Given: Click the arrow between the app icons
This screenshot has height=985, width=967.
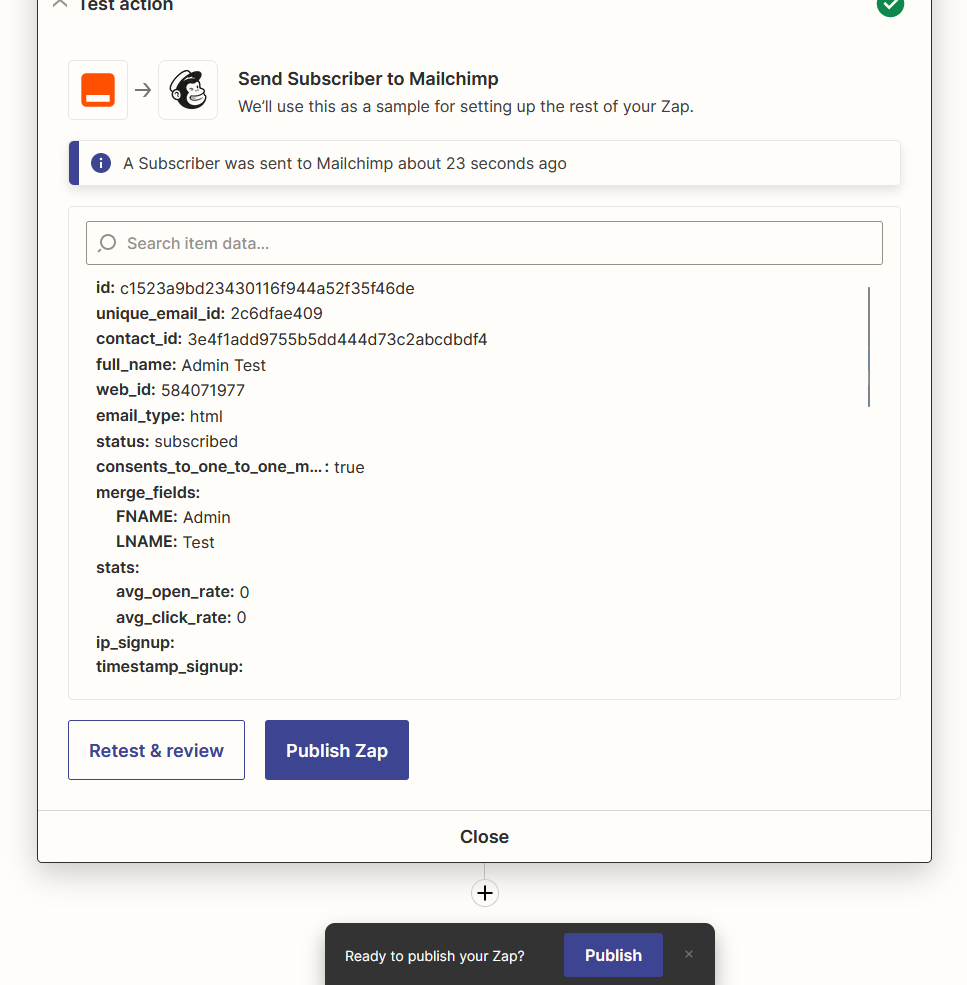Looking at the screenshot, I should click(x=143, y=90).
